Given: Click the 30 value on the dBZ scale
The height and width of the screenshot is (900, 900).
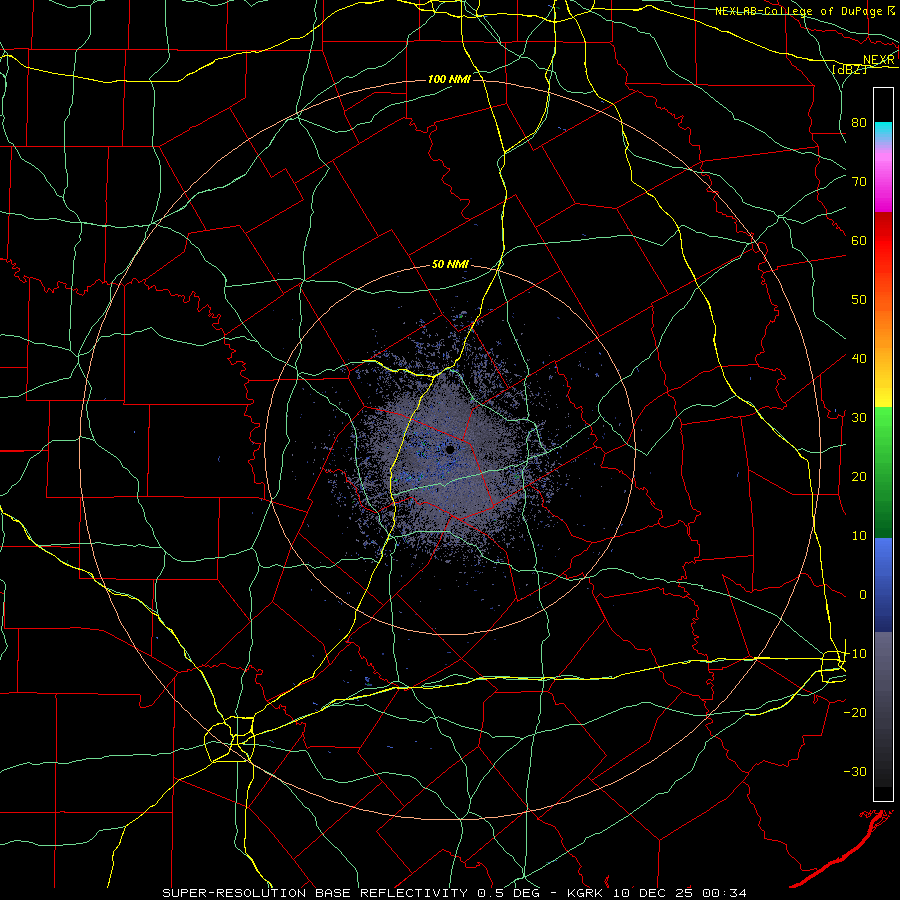Looking at the screenshot, I should 859,418.
